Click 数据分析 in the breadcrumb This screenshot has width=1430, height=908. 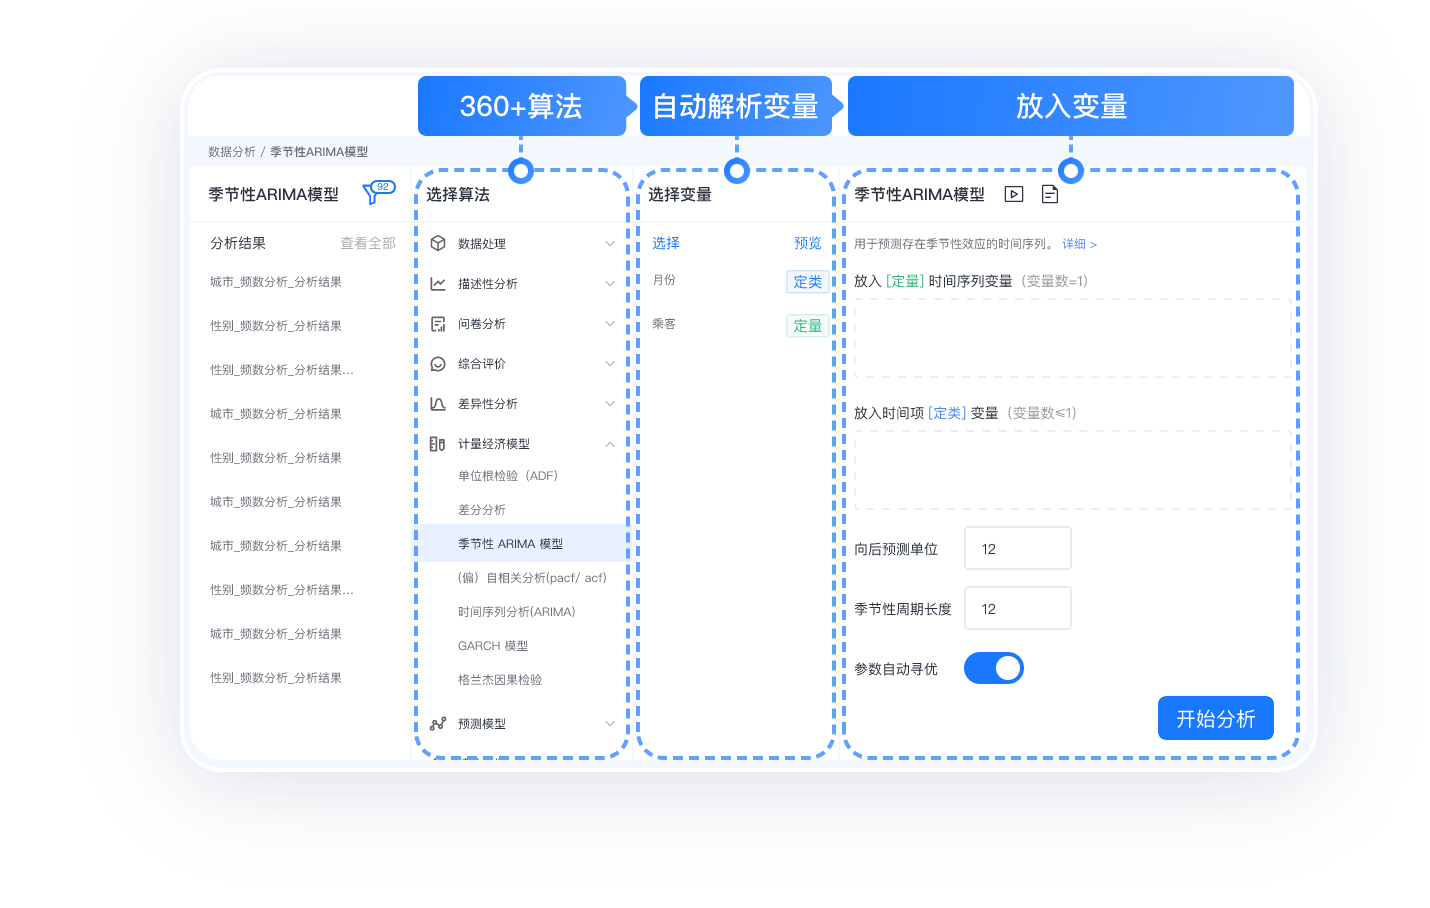[x=232, y=152]
